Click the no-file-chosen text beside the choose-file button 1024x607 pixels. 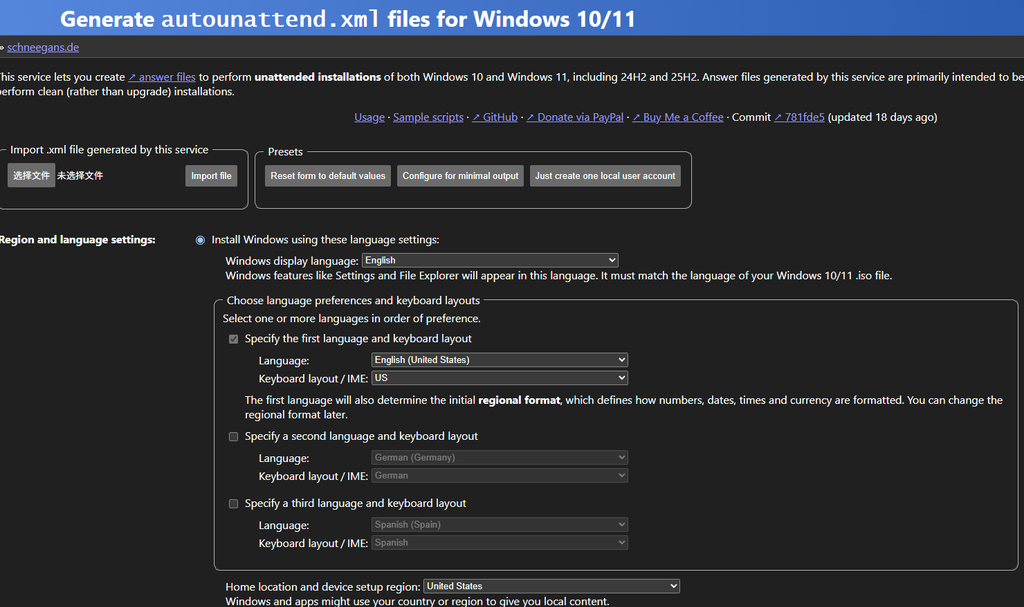(80, 176)
